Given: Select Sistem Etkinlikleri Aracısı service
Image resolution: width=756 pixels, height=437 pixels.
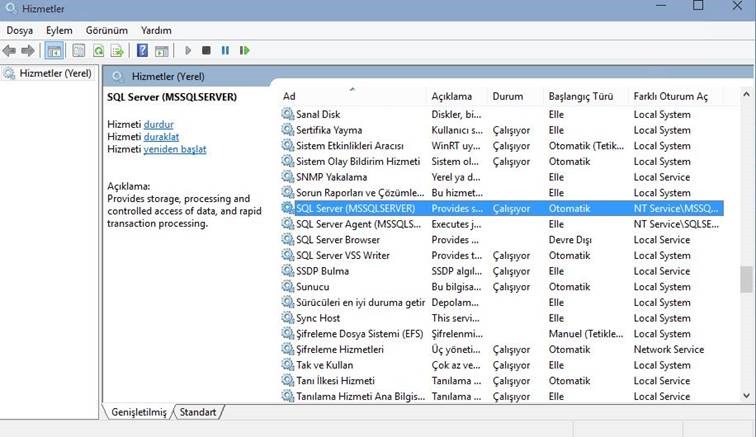Looking at the screenshot, I should click(x=350, y=146).
